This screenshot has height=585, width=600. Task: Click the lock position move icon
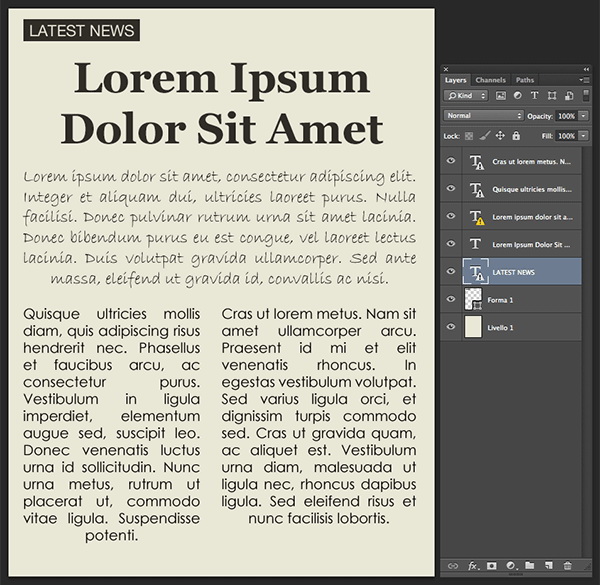[x=500, y=135]
